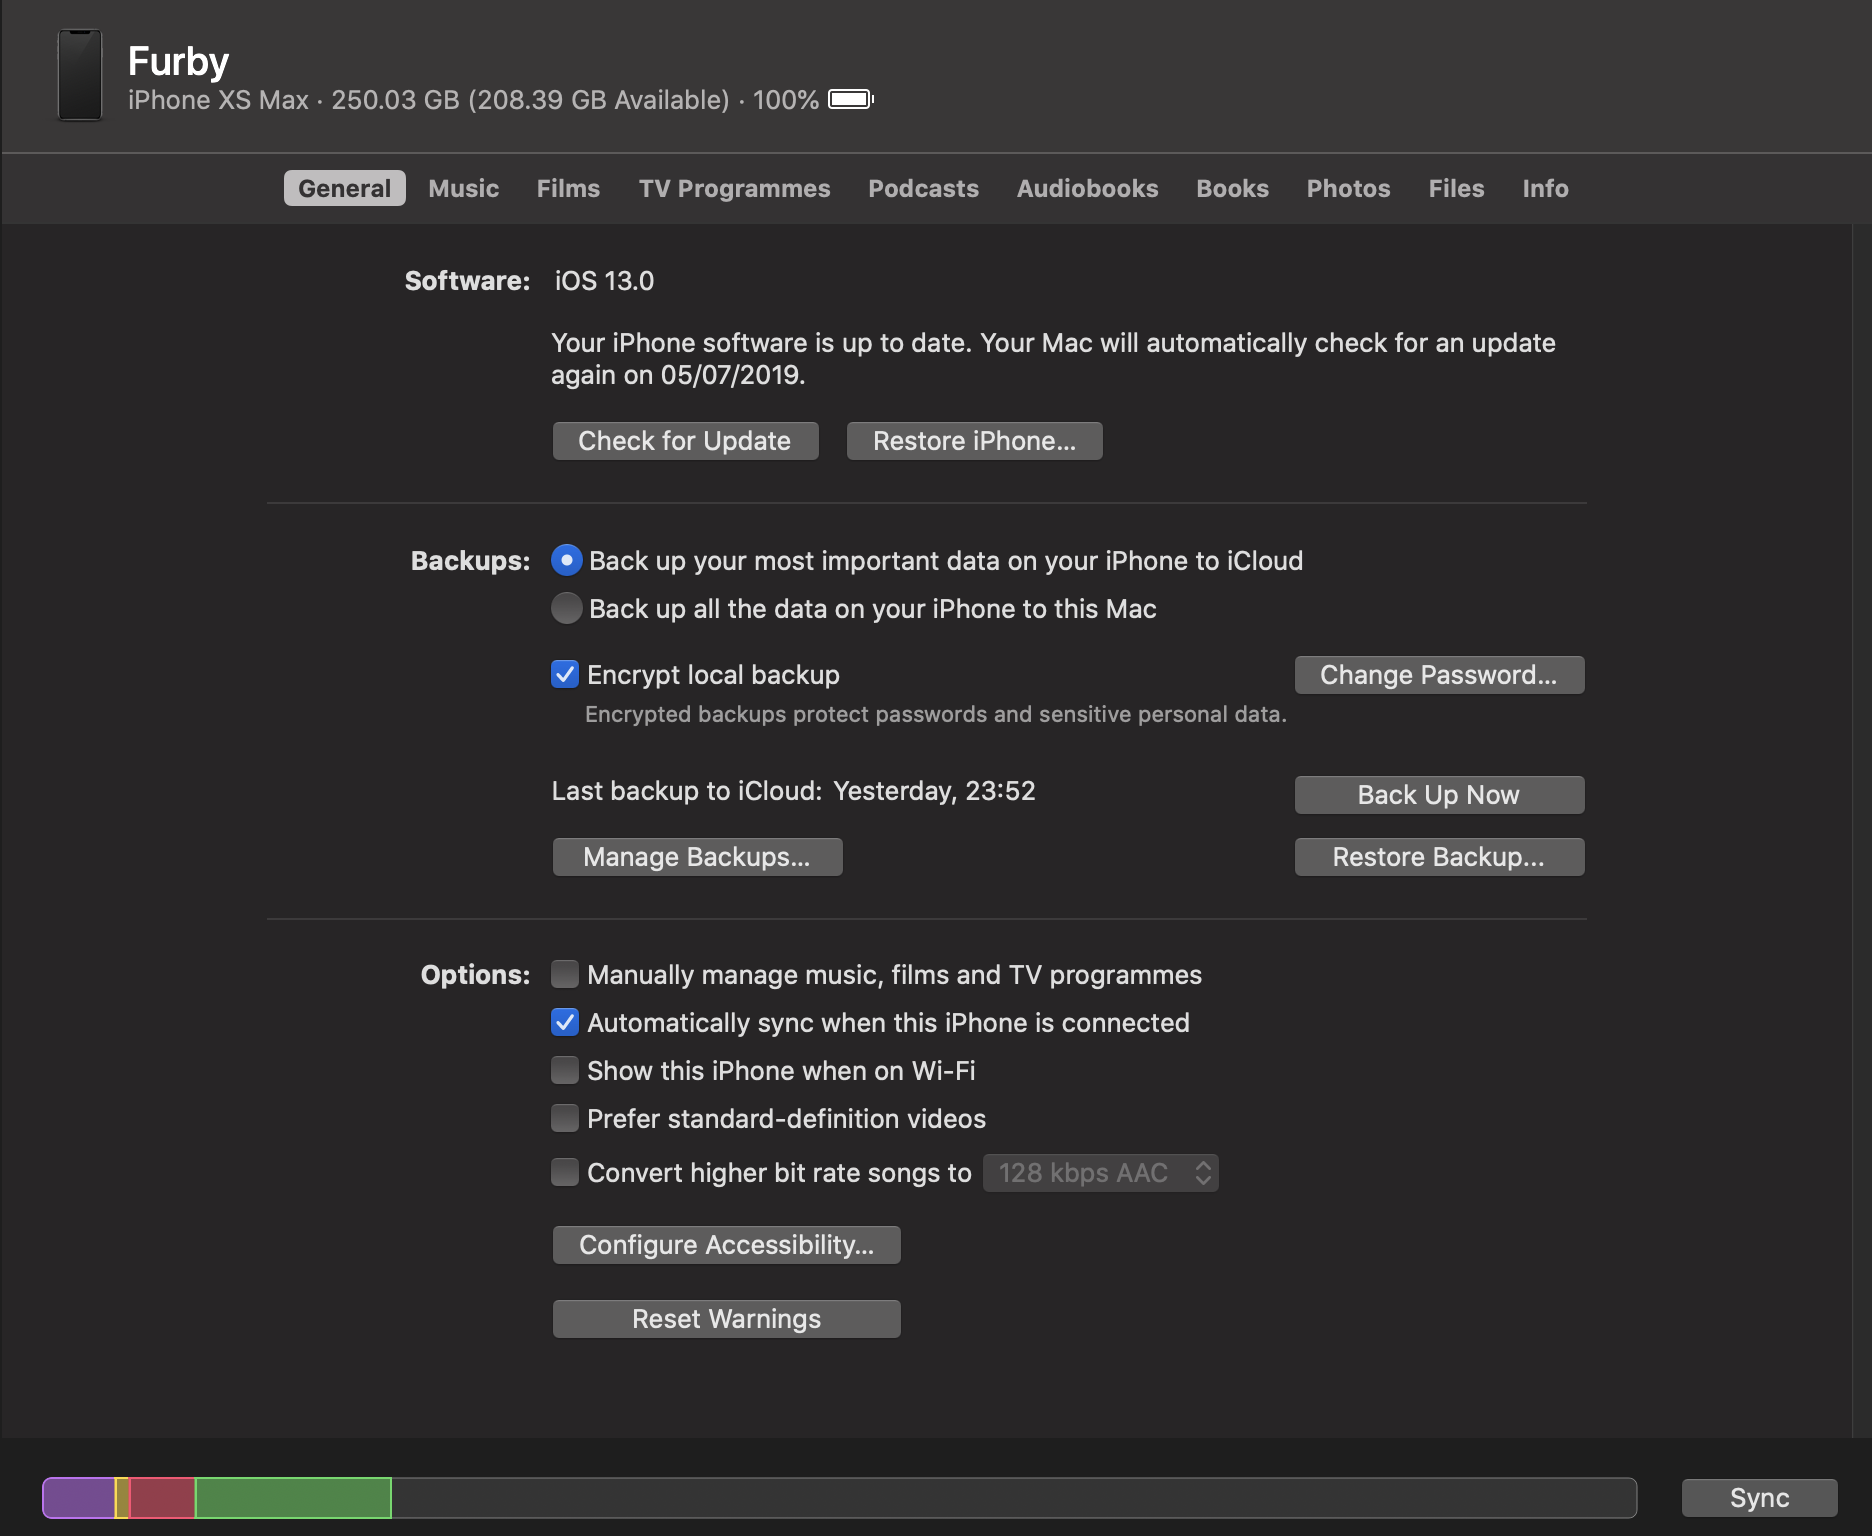Screen dimensions: 1872x1536
Task: Open the Music tab
Action: tap(463, 188)
